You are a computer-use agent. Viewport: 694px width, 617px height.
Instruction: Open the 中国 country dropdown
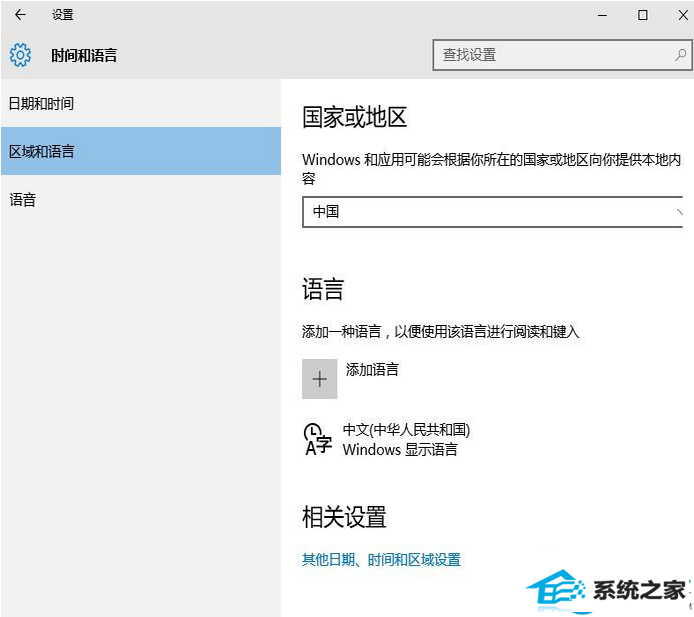(492, 212)
